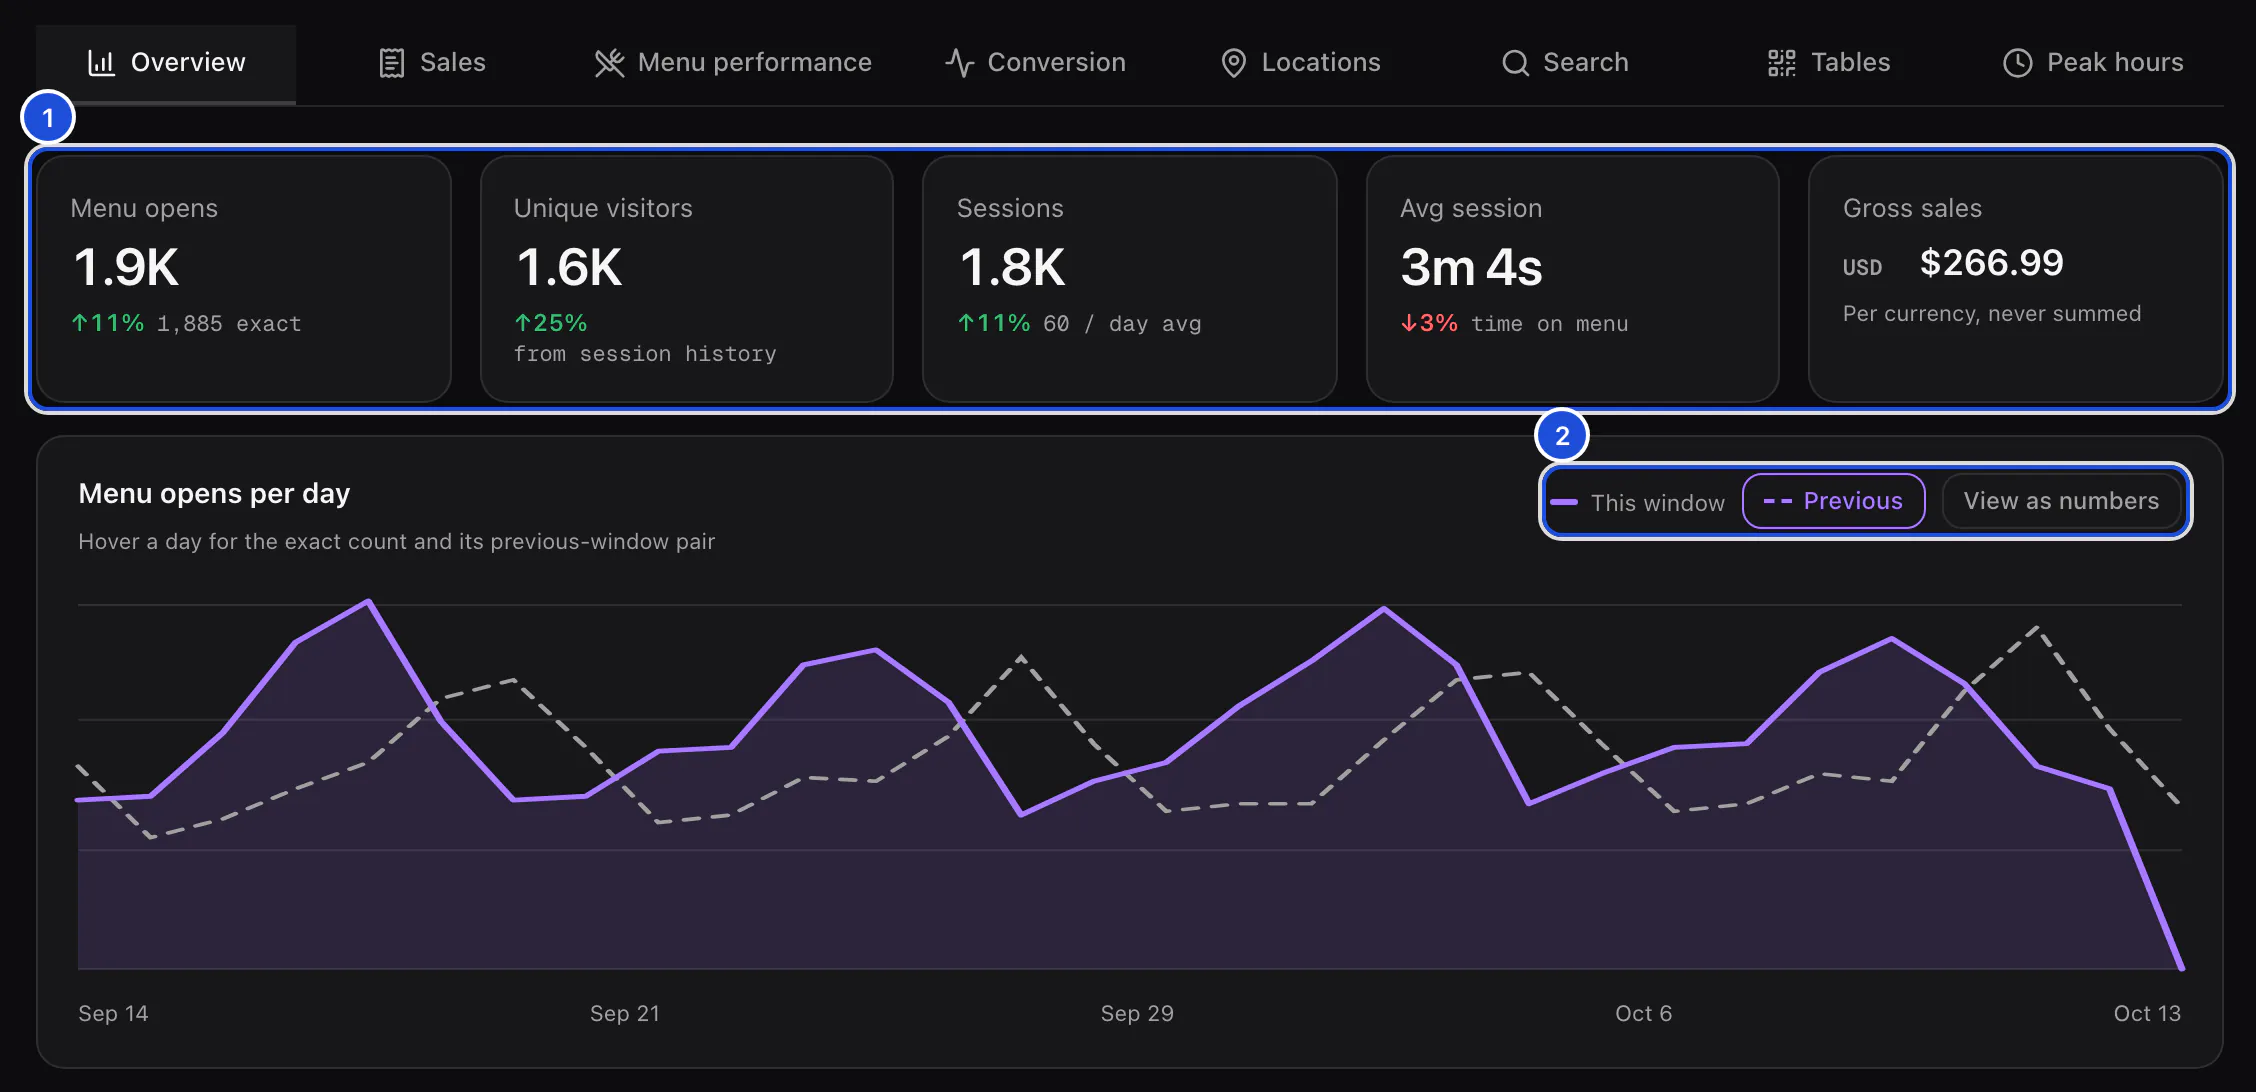Image resolution: width=2256 pixels, height=1092 pixels.
Task: Click the This window legend entry
Action: 1638,502
